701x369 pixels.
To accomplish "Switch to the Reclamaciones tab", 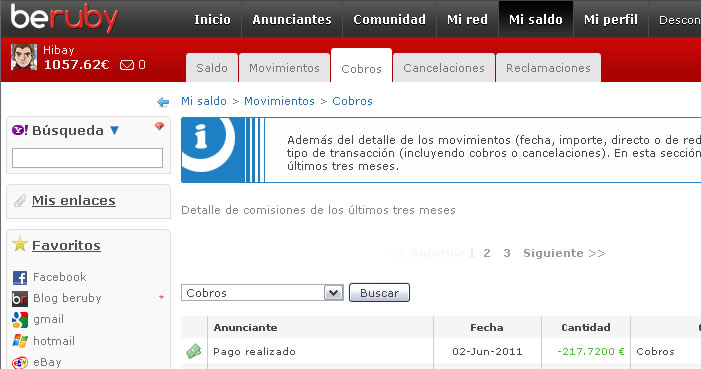I will coord(548,68).
